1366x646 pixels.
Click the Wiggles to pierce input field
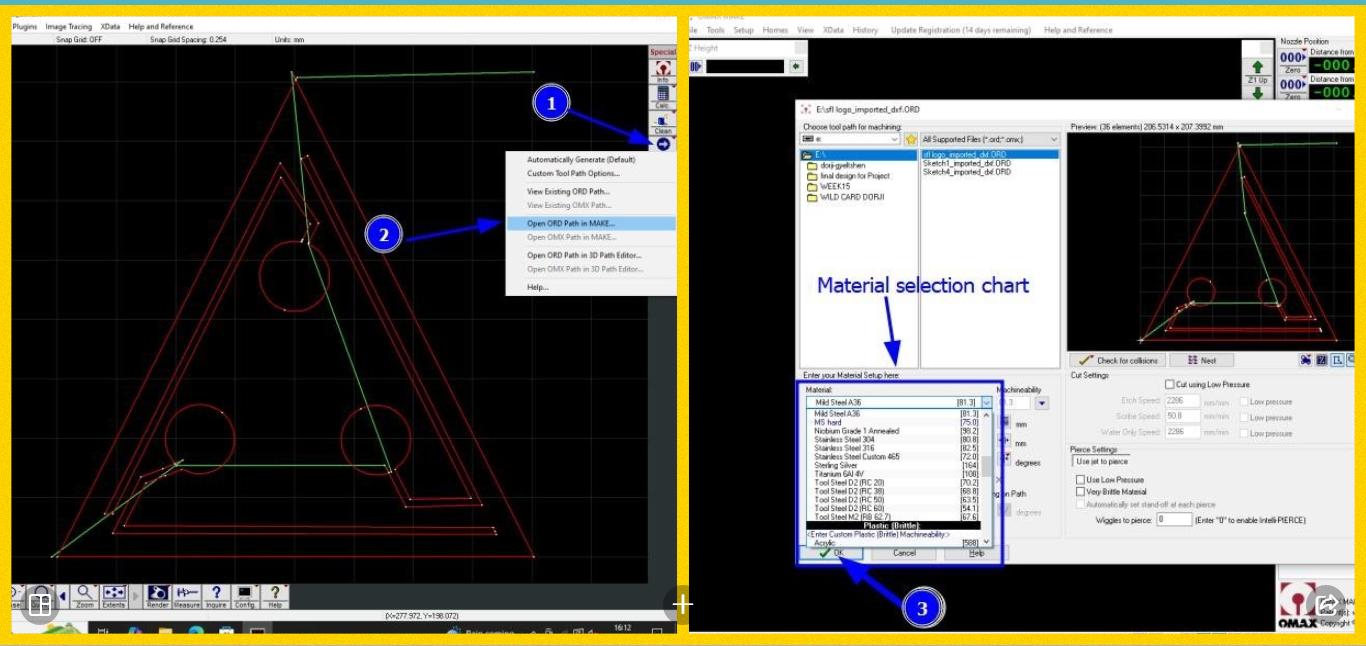point(1174,520)
